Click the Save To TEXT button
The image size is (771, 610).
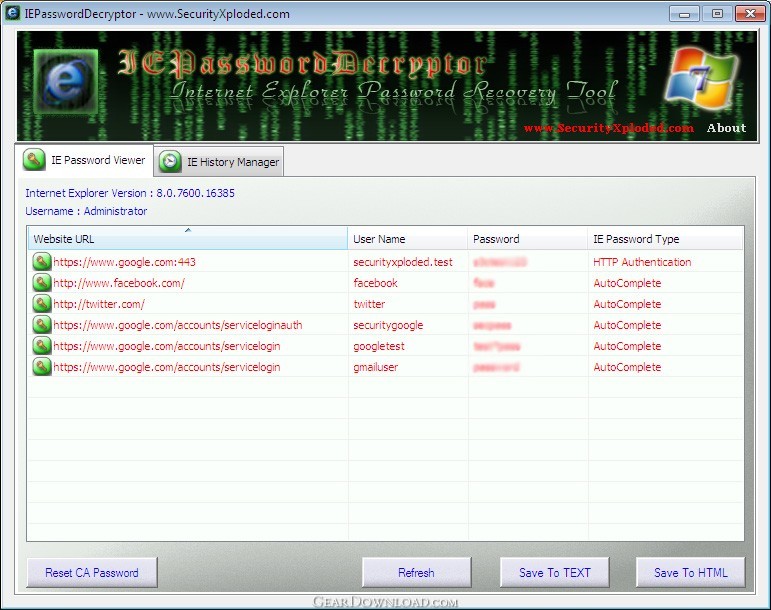[x=555, y=573]
